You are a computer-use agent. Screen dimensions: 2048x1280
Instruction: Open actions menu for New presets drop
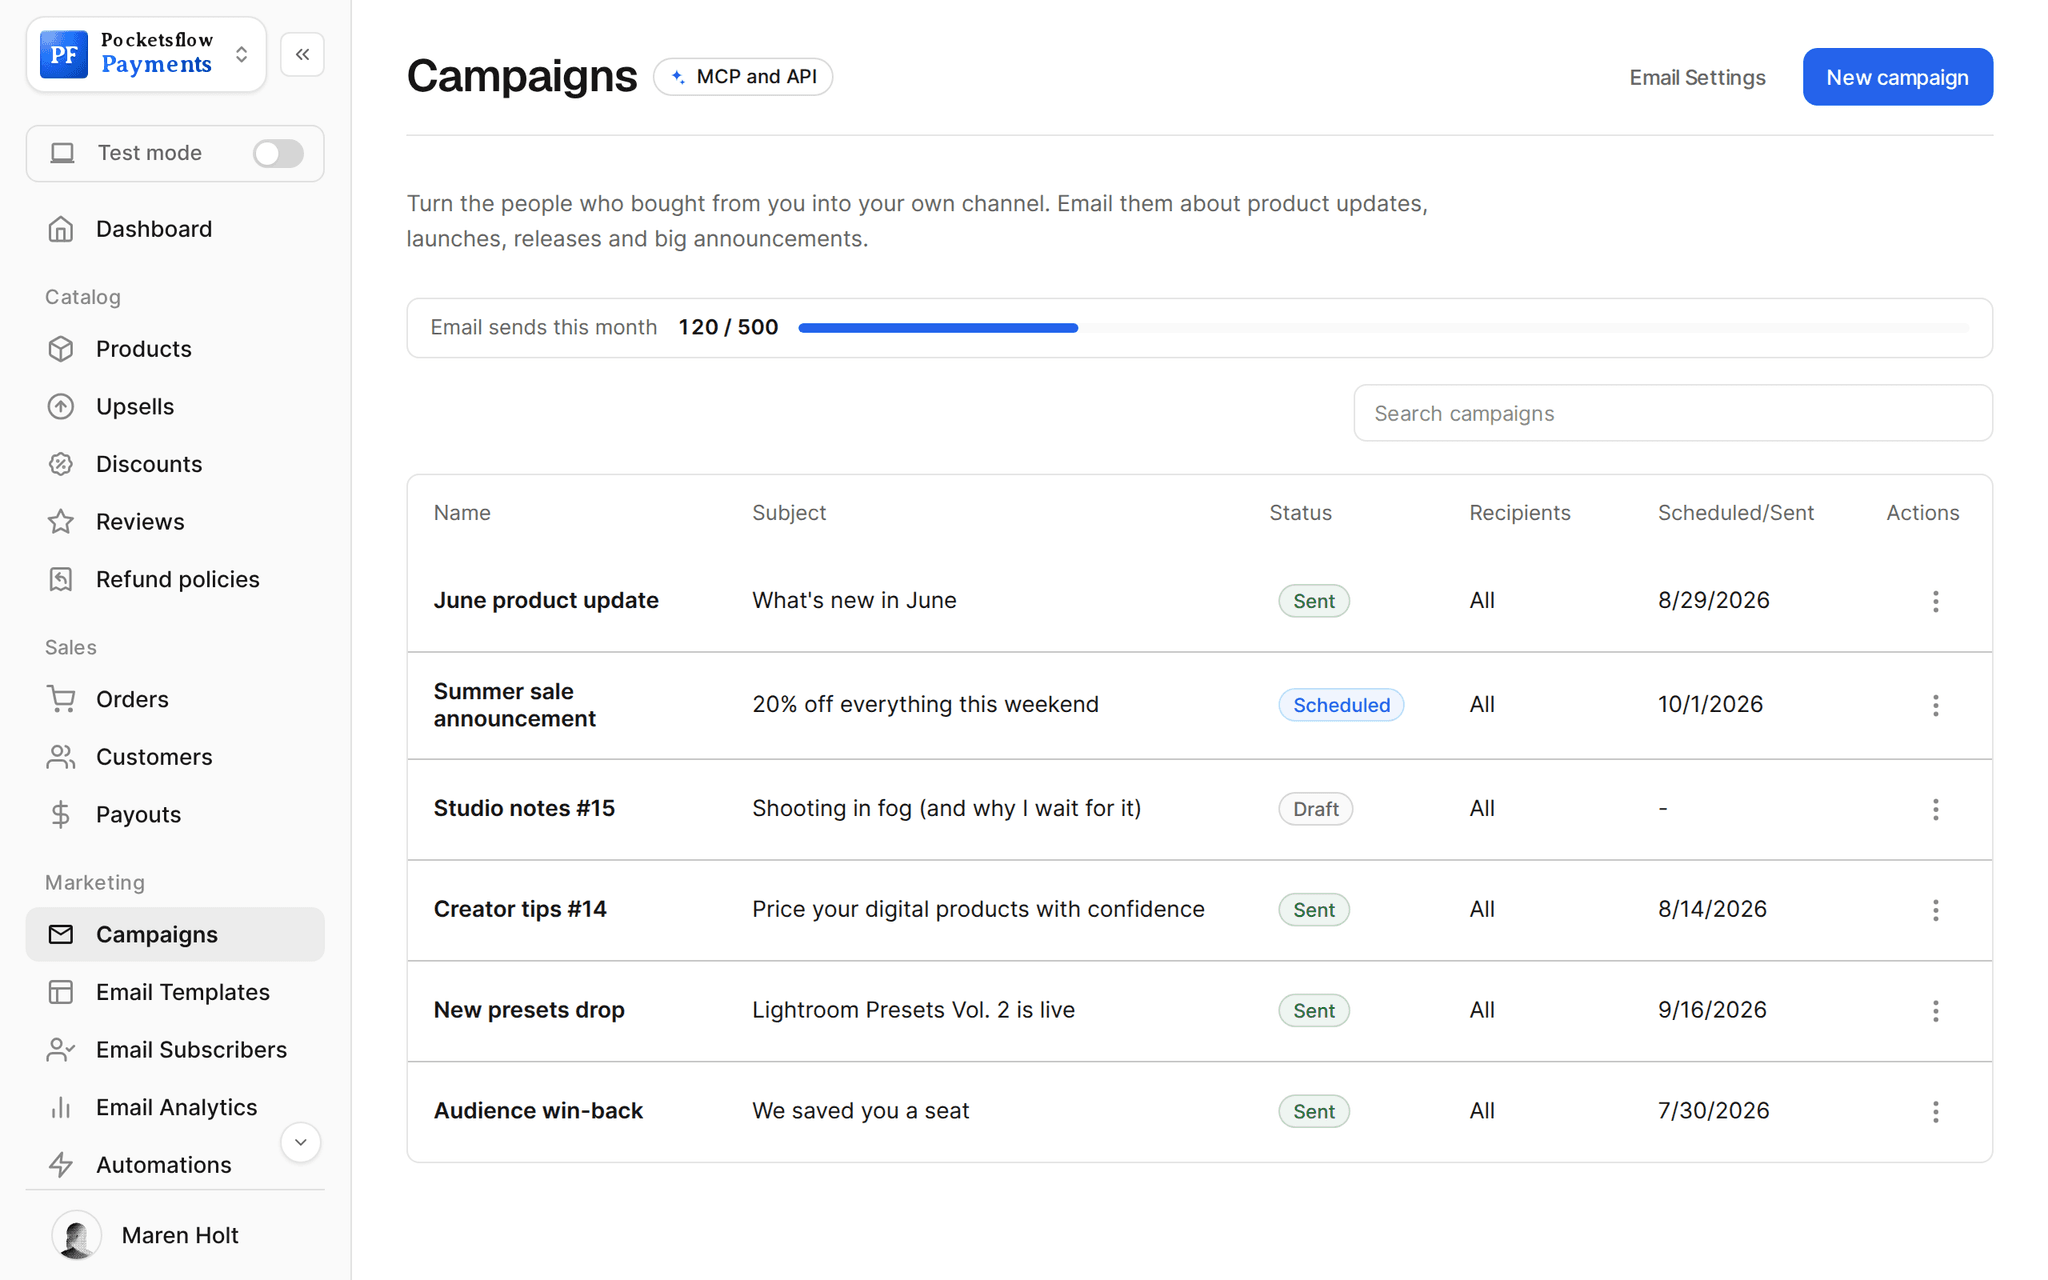pyautogui.click(x=1935, y=1011)
